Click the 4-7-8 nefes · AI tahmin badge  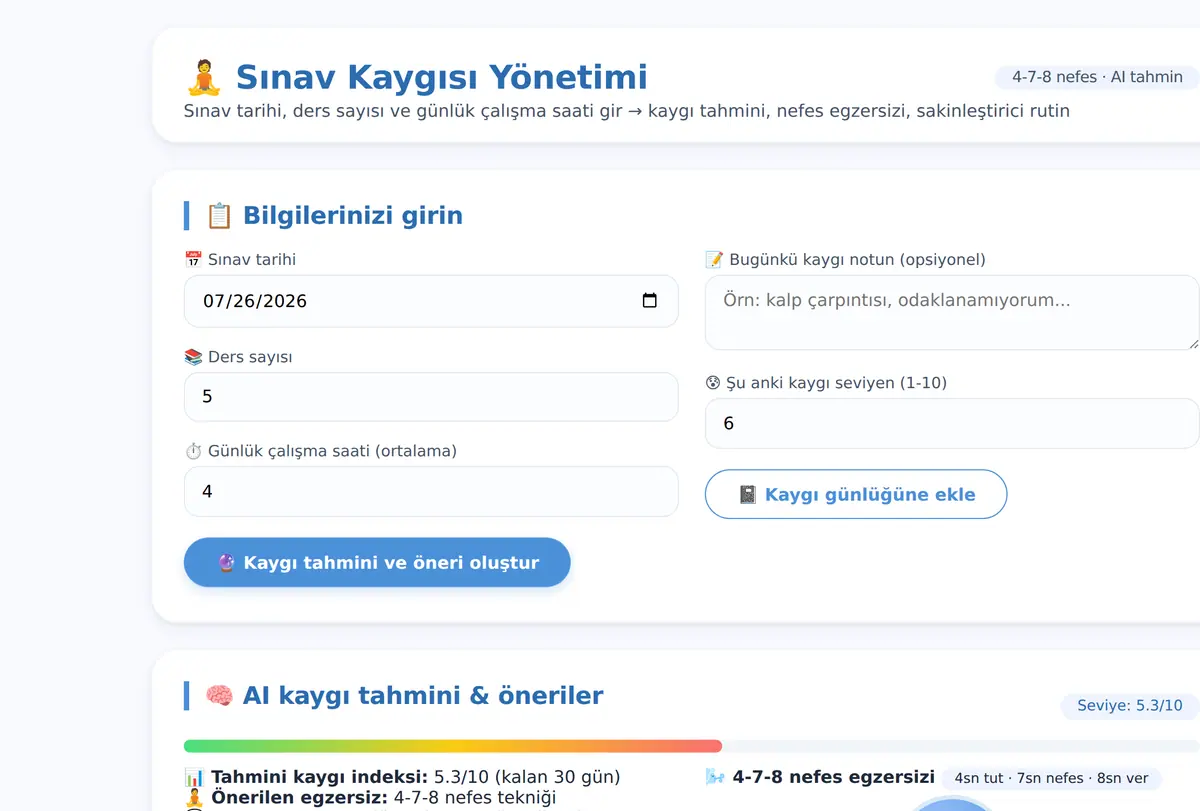pos(1097,77)
